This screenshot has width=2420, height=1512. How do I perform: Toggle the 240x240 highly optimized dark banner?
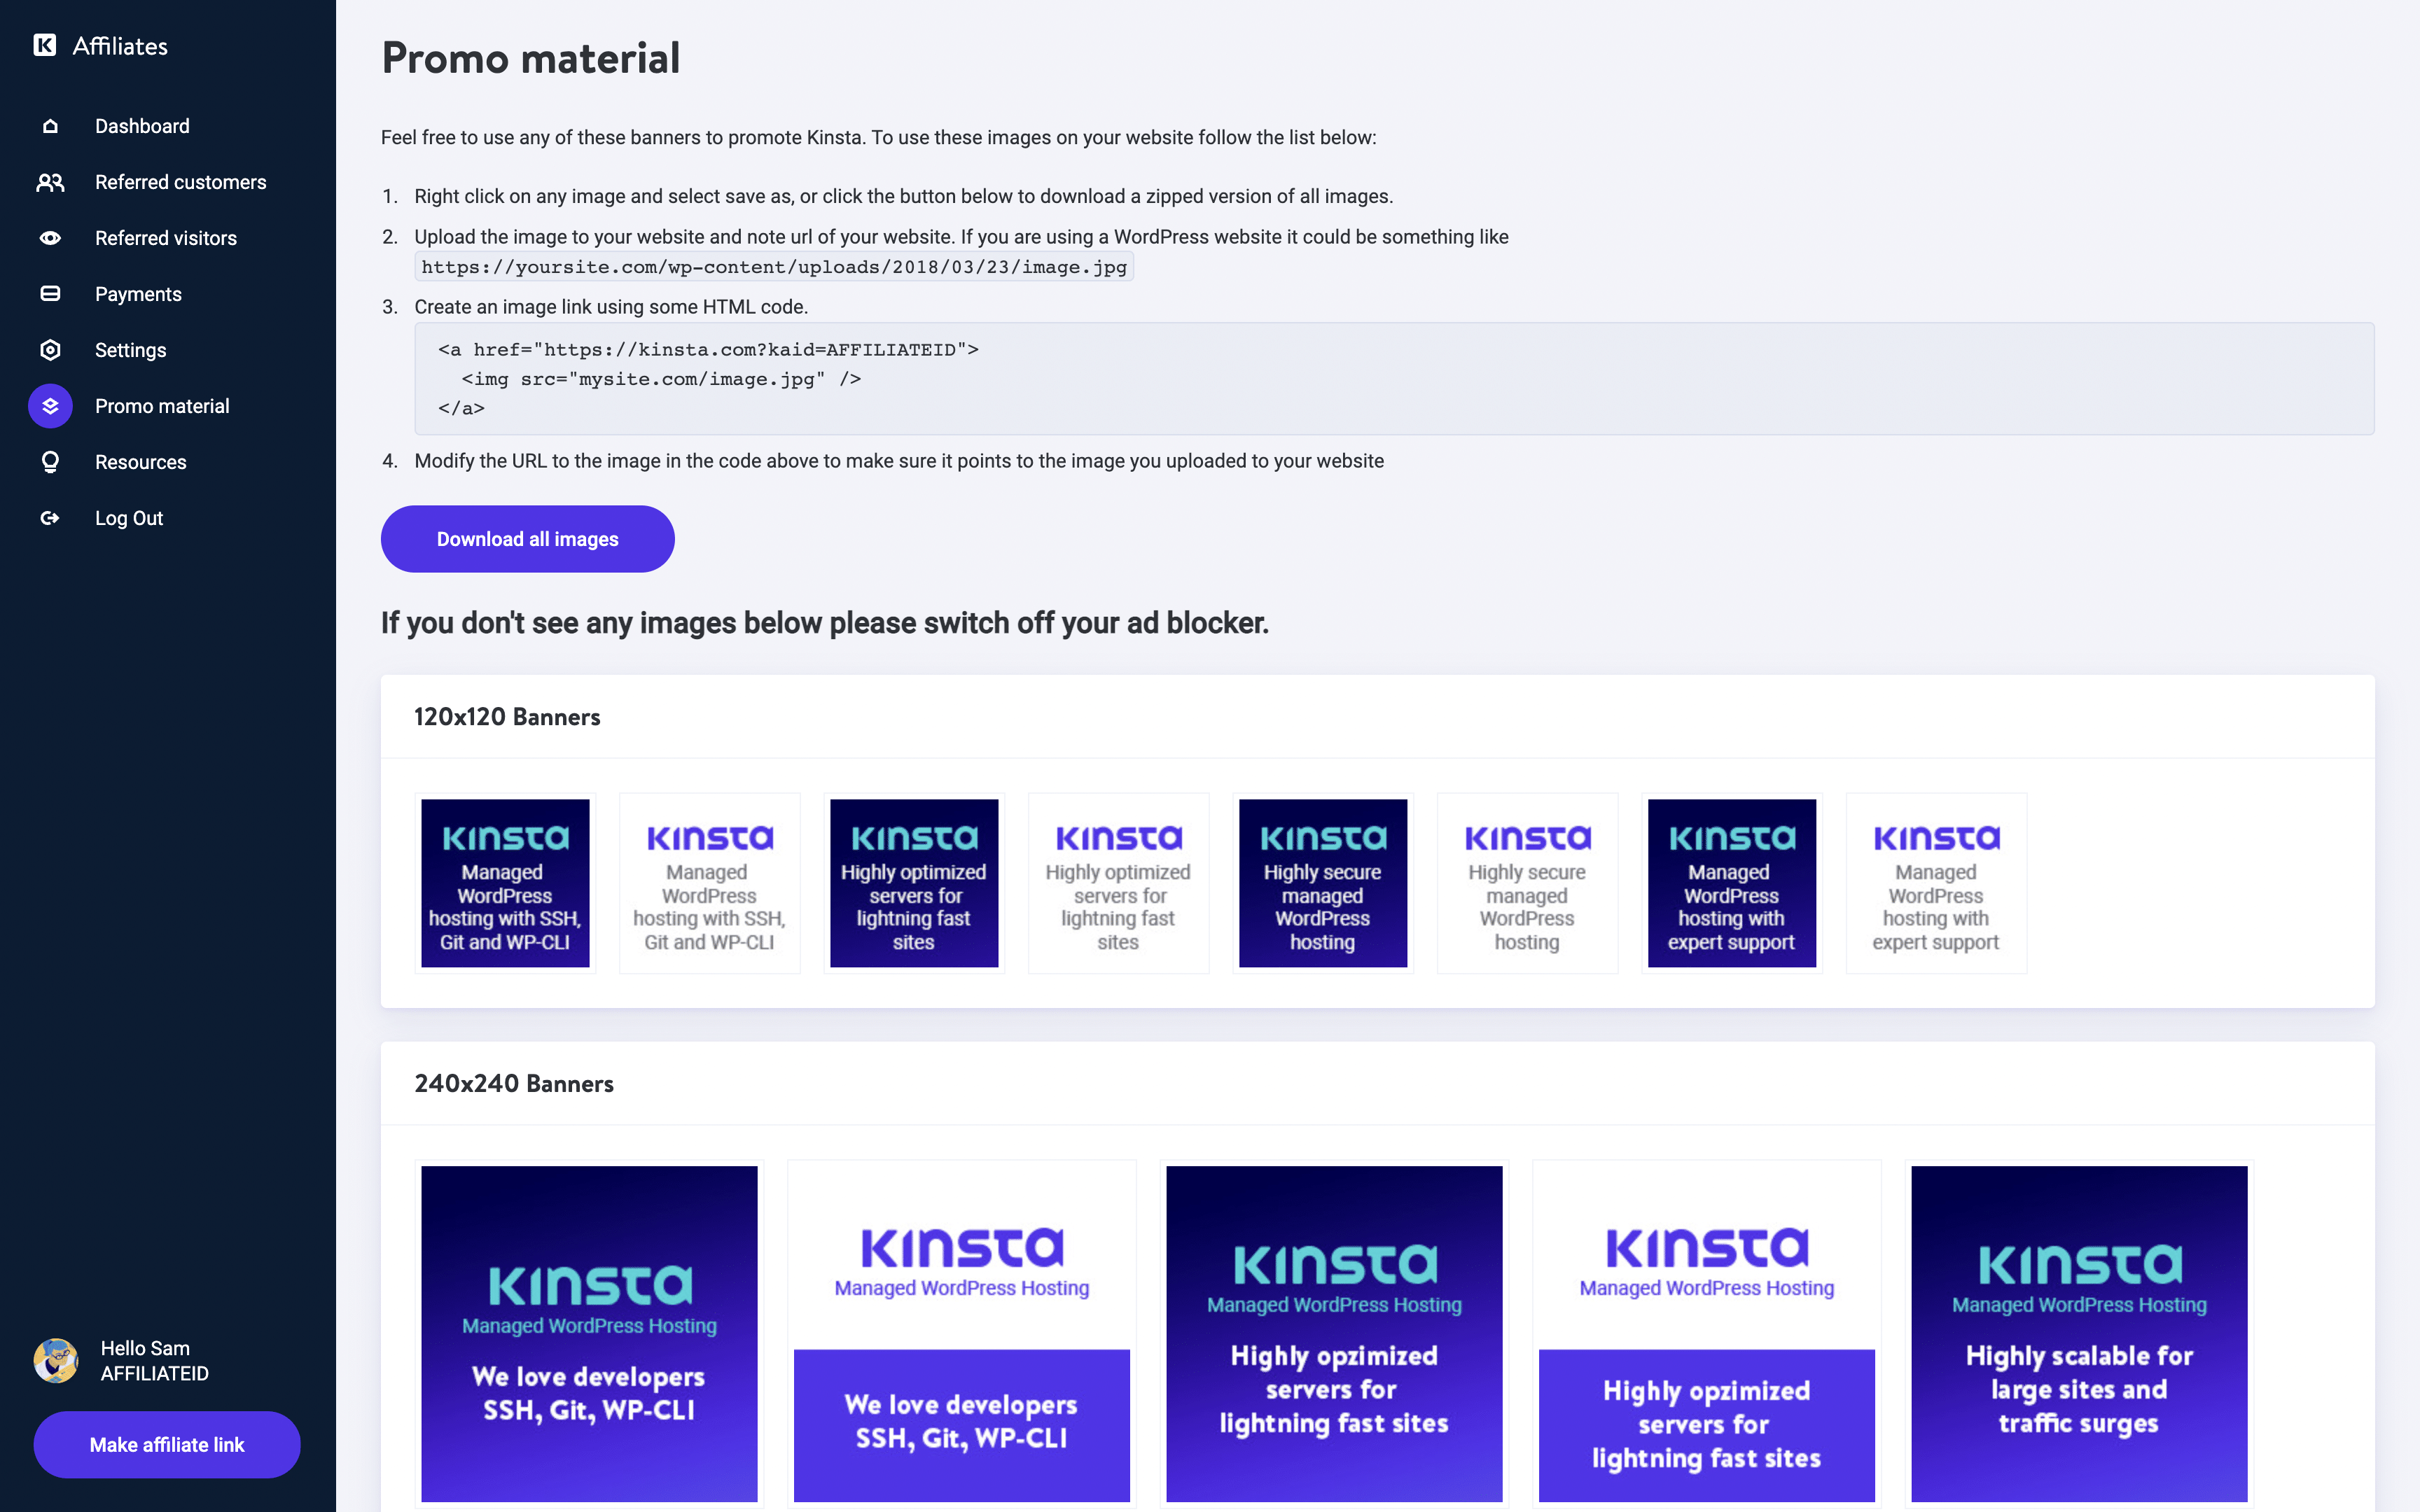[1333, 1333]
